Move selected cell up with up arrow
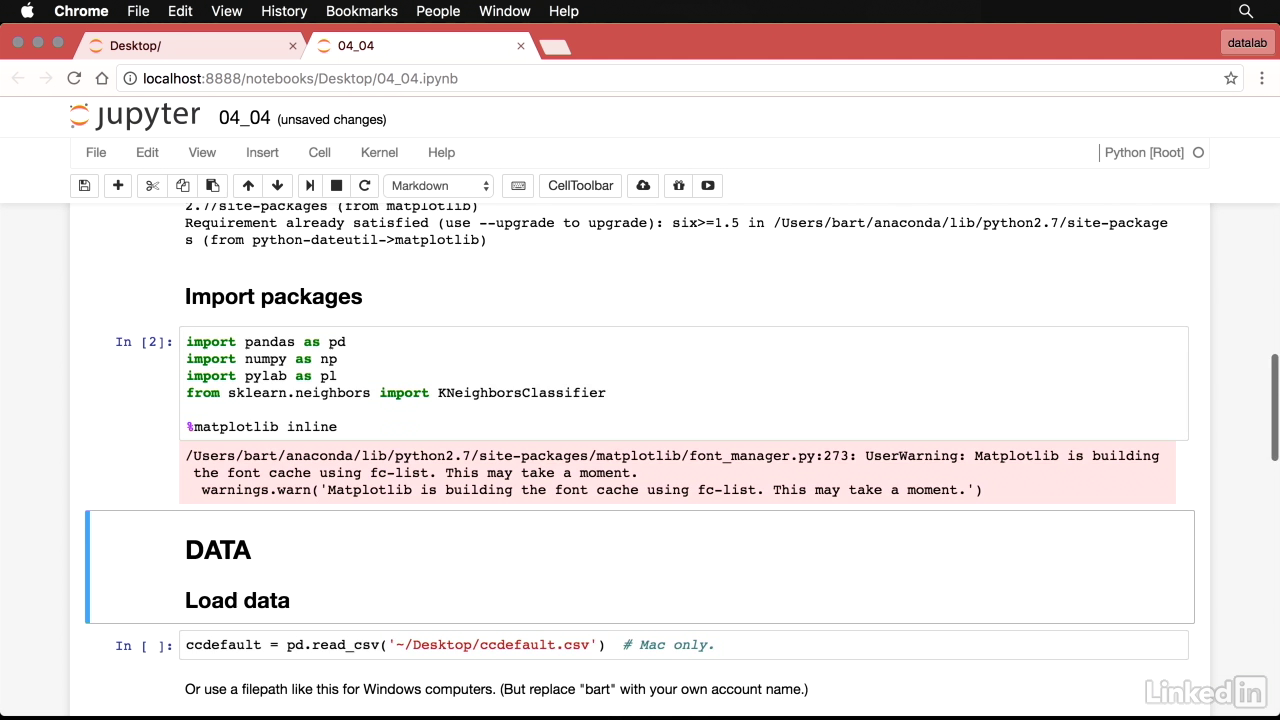The height and width of the screenshot is (720, 1280). (248, 186)
